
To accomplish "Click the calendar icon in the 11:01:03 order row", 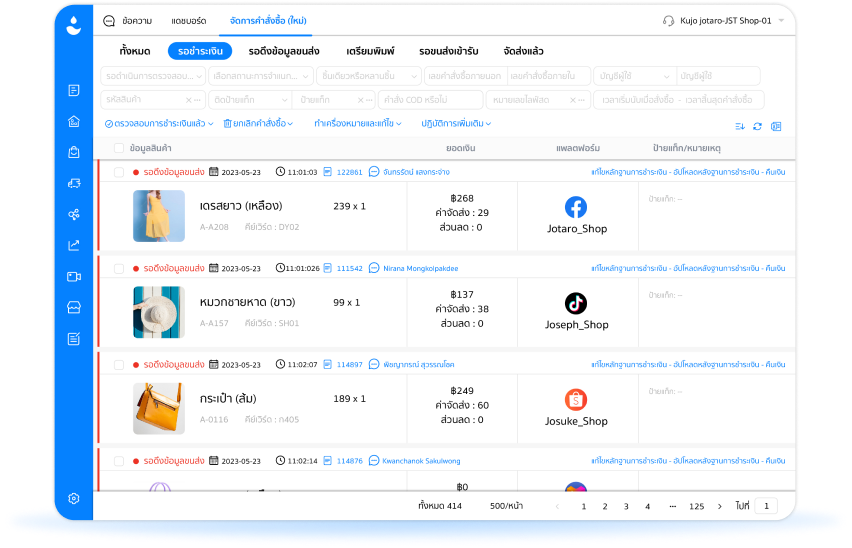I will coord(214,172).
